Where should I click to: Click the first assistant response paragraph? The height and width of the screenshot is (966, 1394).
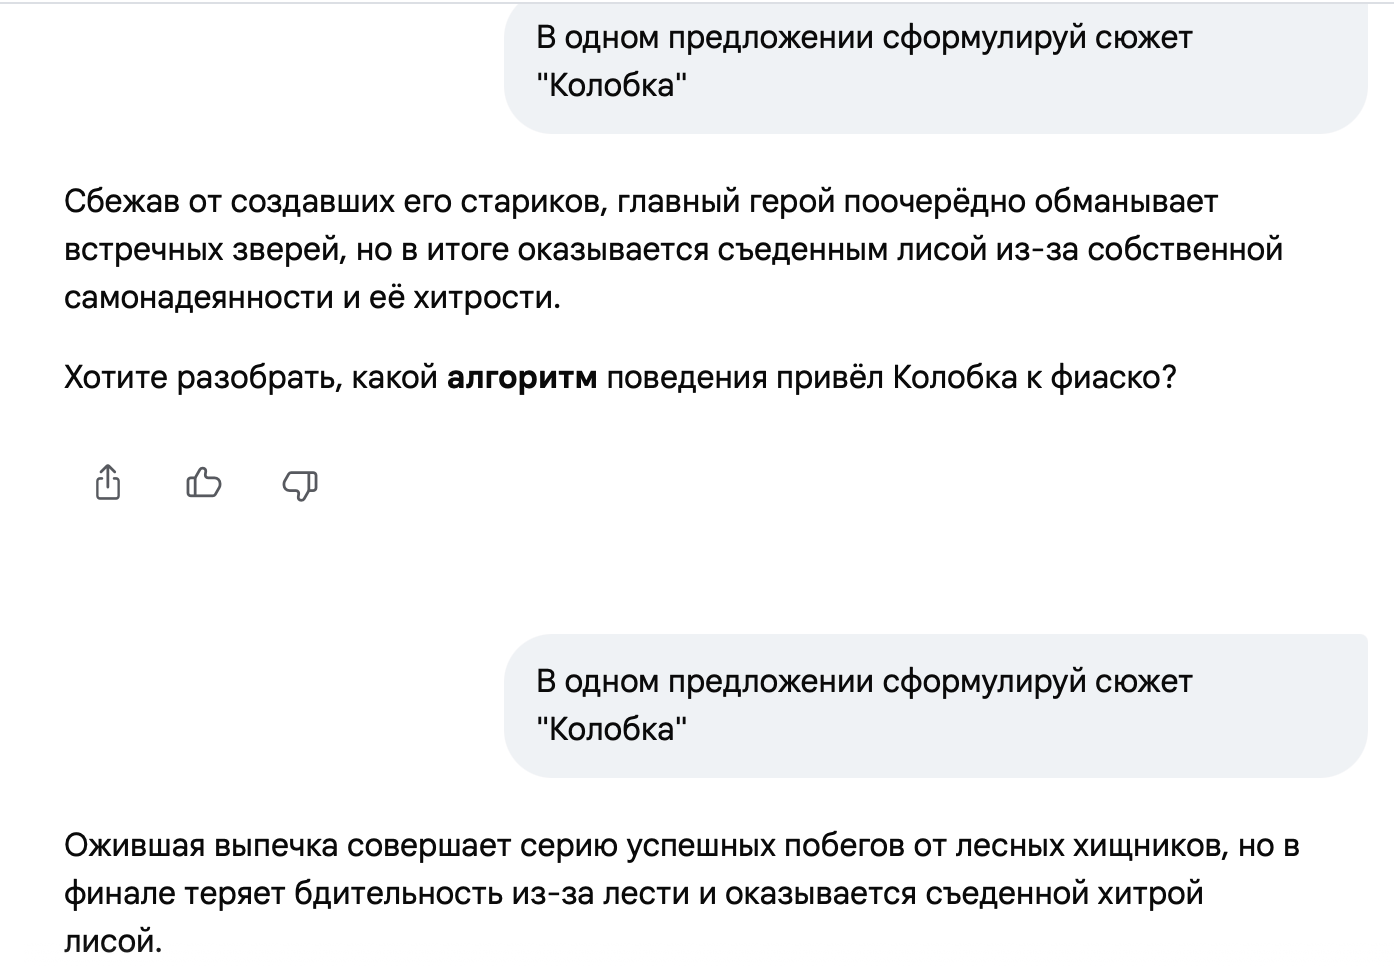[x=670, y=248]
